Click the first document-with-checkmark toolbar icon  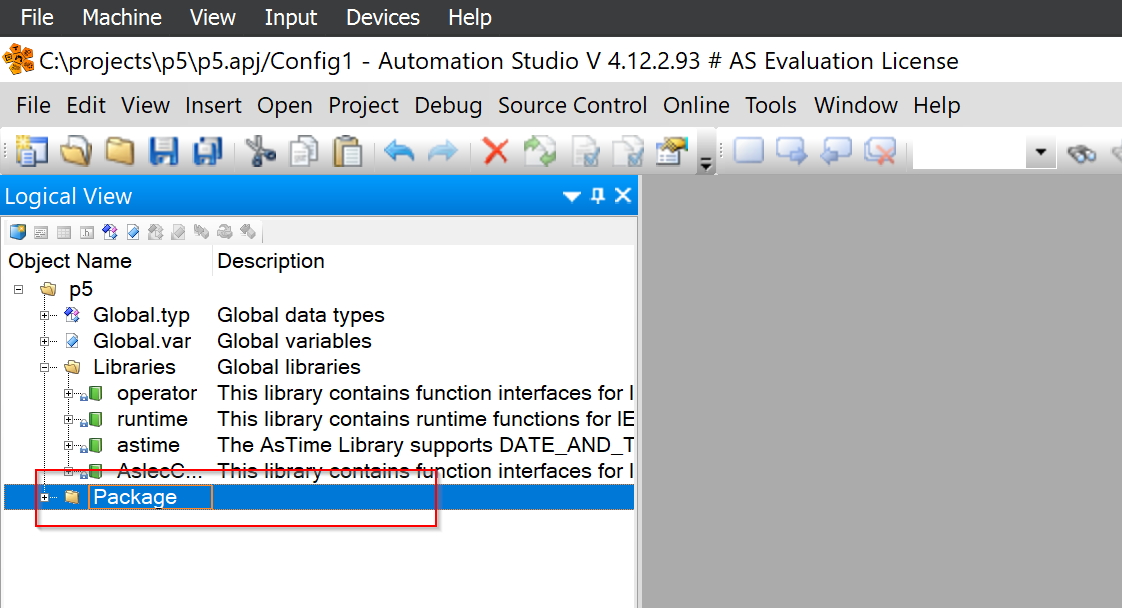tap(586, 151)
